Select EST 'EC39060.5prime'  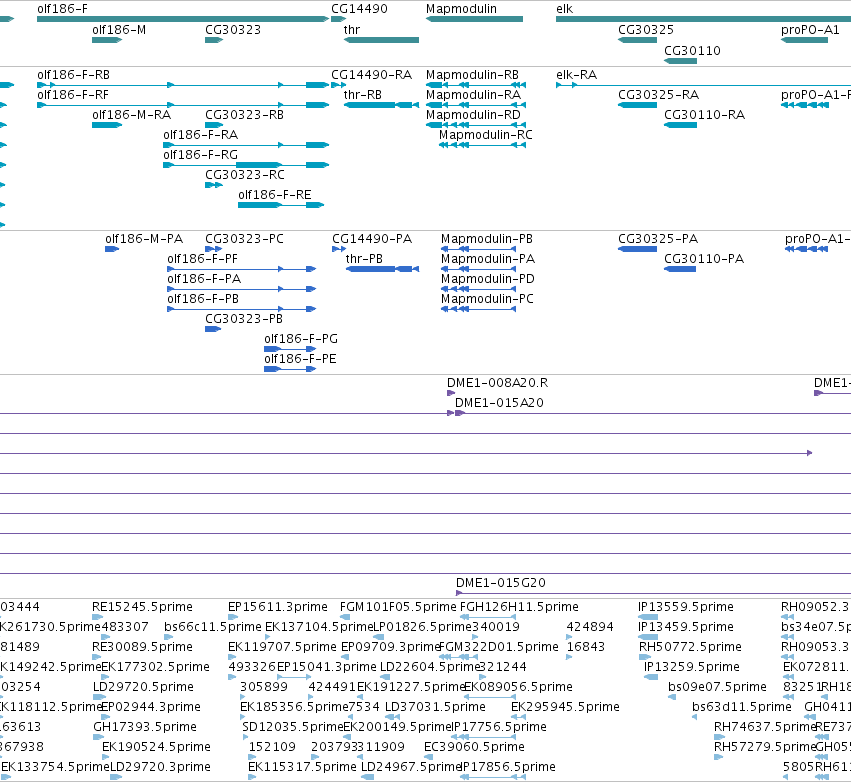tap(474, 748)
